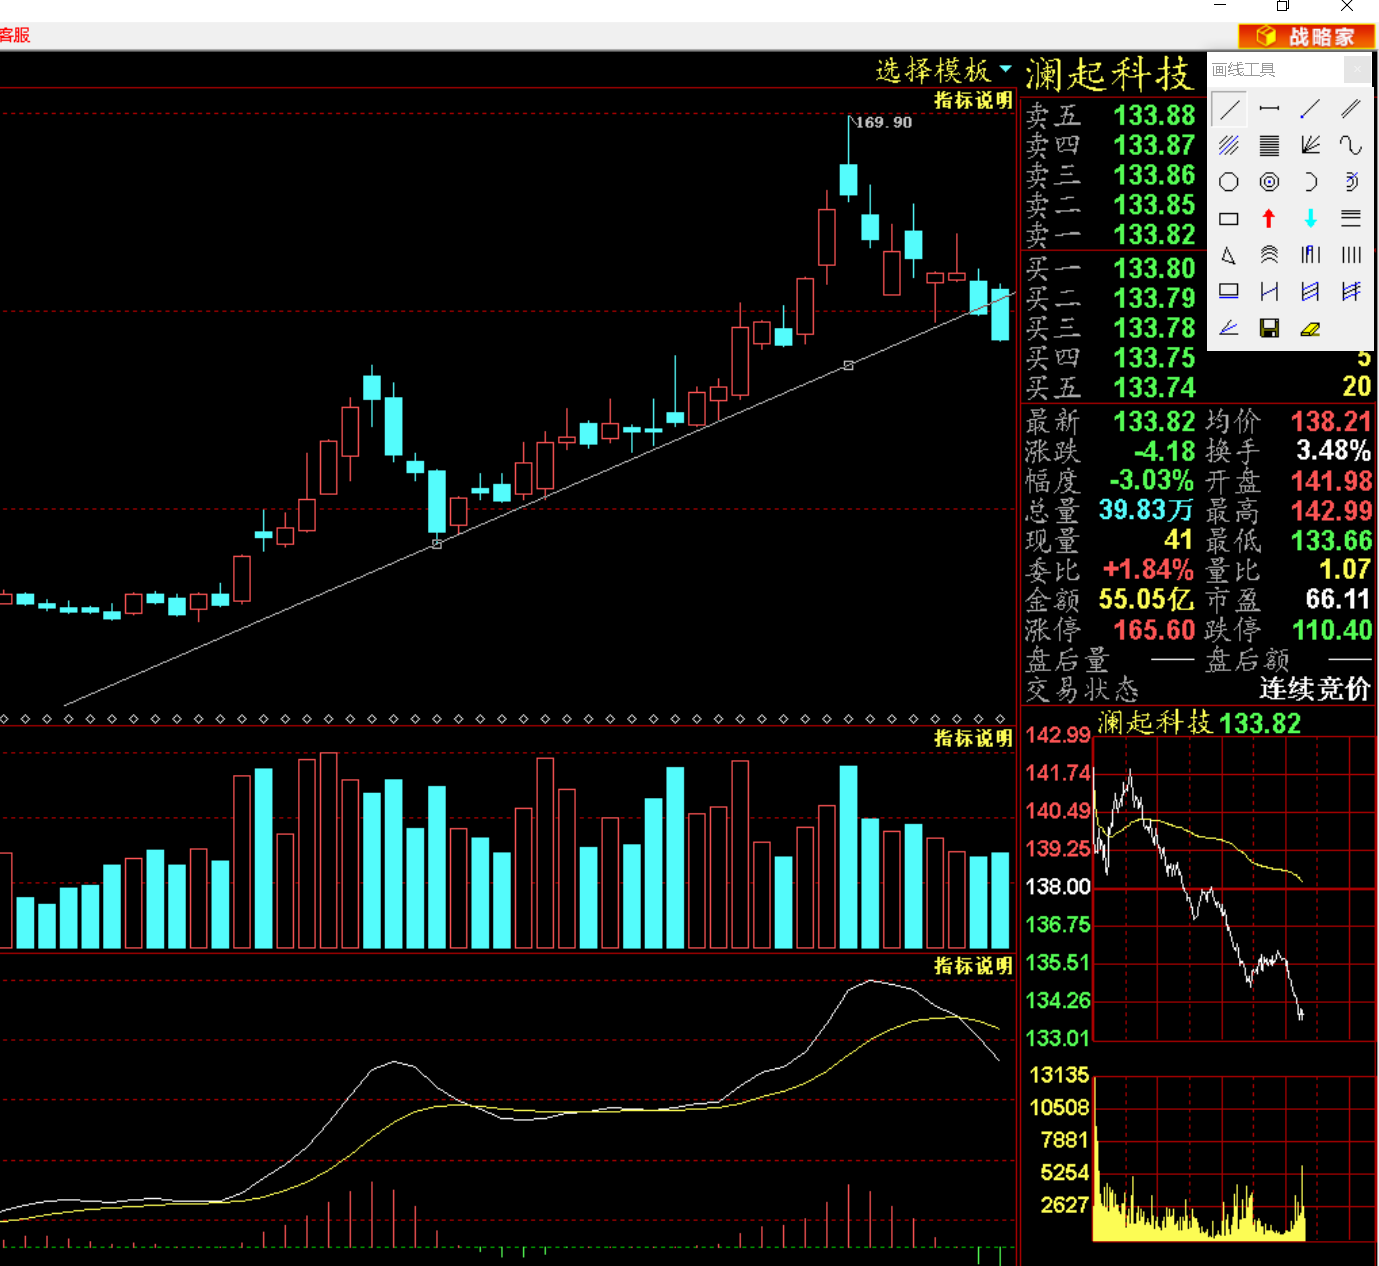Click the 涨停 limit-up price 165.60
Viewport: 1379px width, 1266px height.
click(1154, 630)
